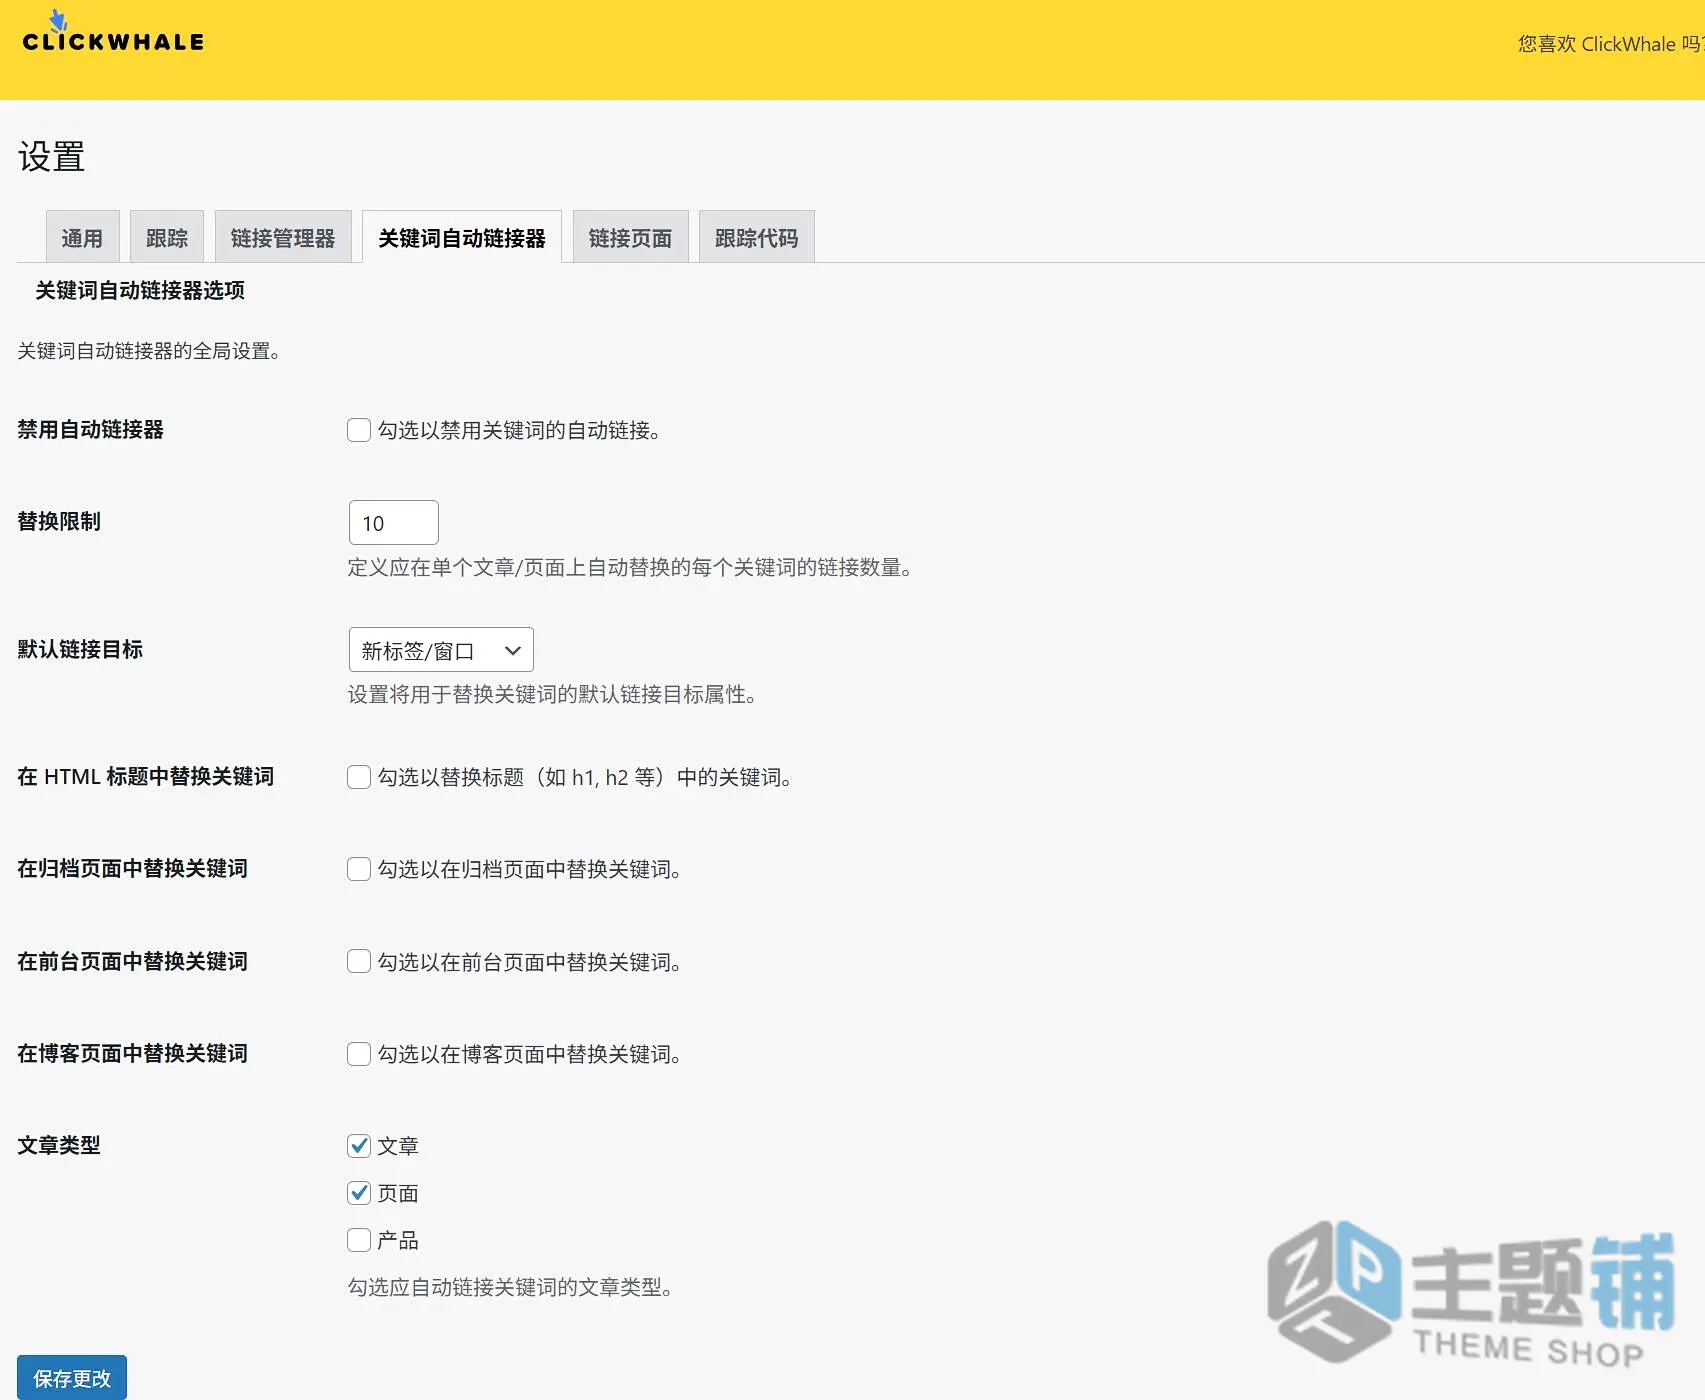Viewport: 1705px width, 1400px height.
Task: Open the 通用 tab
Action: (x=83, y=237)
